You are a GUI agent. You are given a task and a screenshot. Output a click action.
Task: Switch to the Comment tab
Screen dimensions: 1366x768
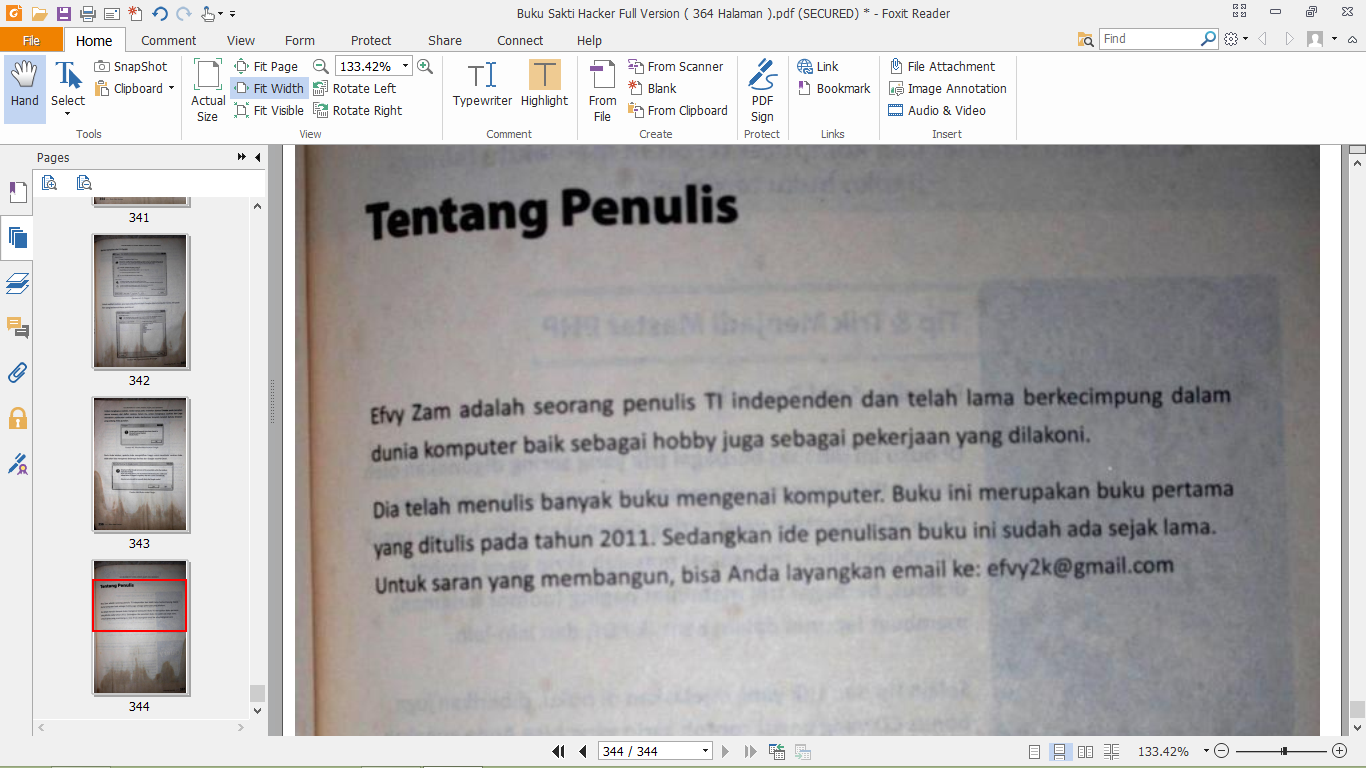coord(168,40)
